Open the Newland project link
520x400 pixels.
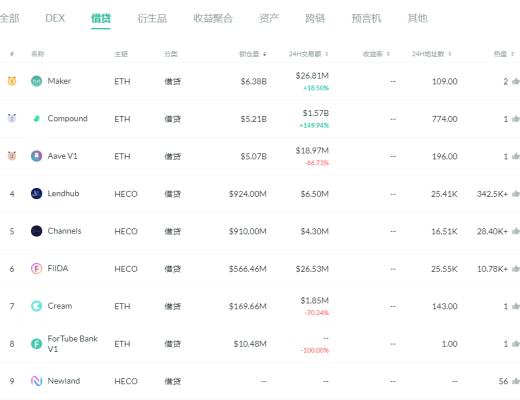(x=64, y=381)
